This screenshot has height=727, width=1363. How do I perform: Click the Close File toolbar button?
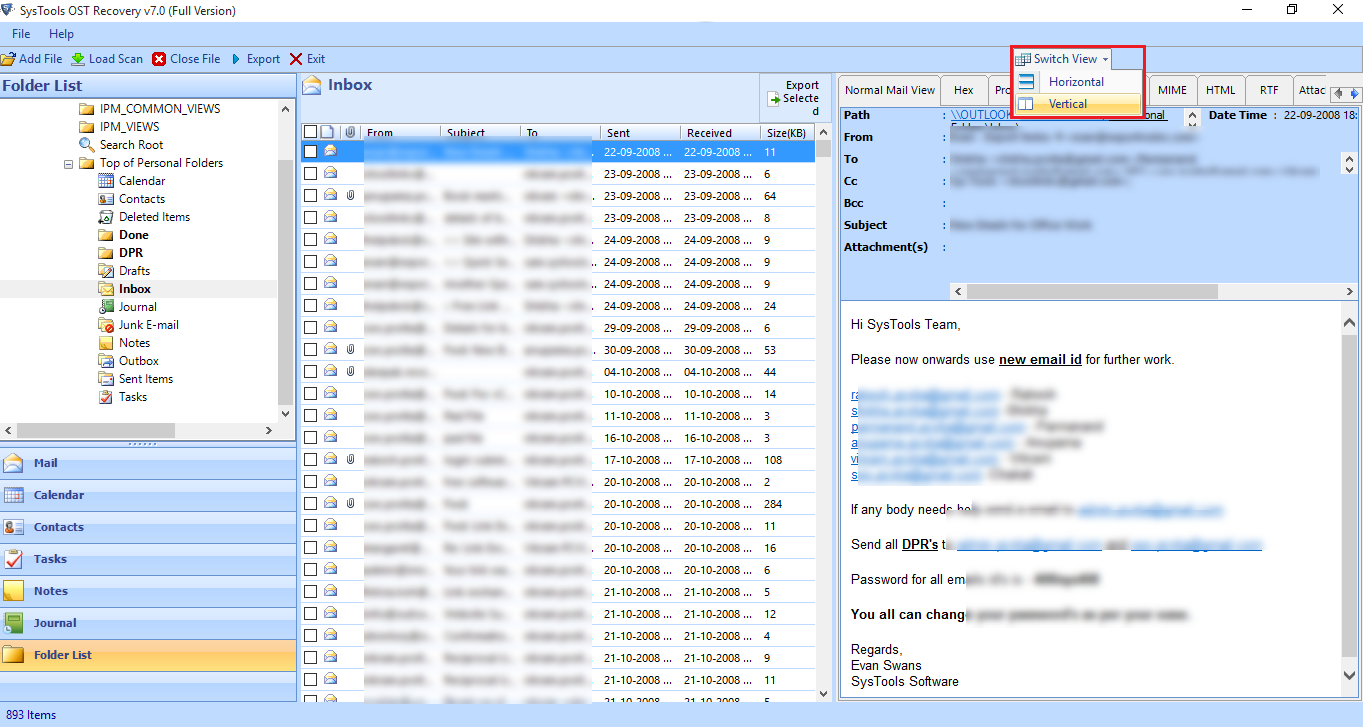186,59
